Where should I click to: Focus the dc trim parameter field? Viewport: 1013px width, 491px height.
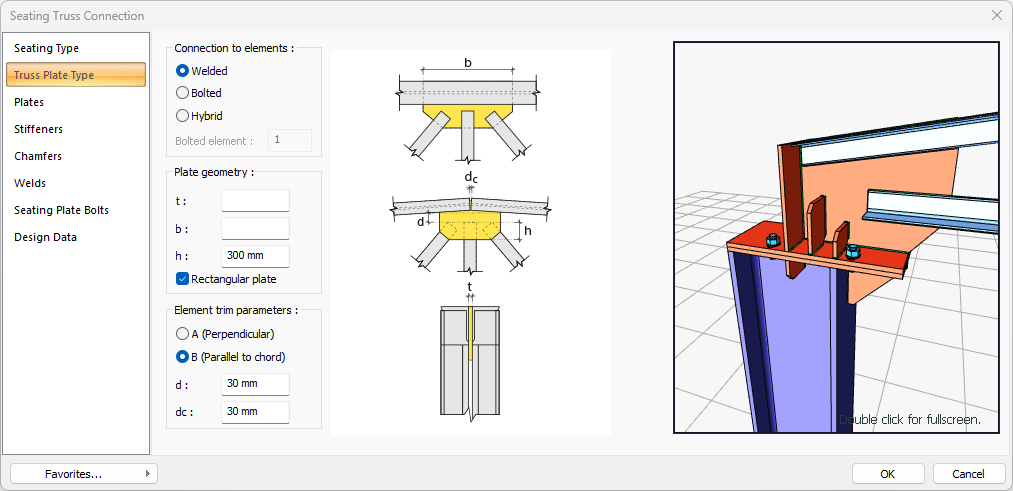(x=255, y=412)
